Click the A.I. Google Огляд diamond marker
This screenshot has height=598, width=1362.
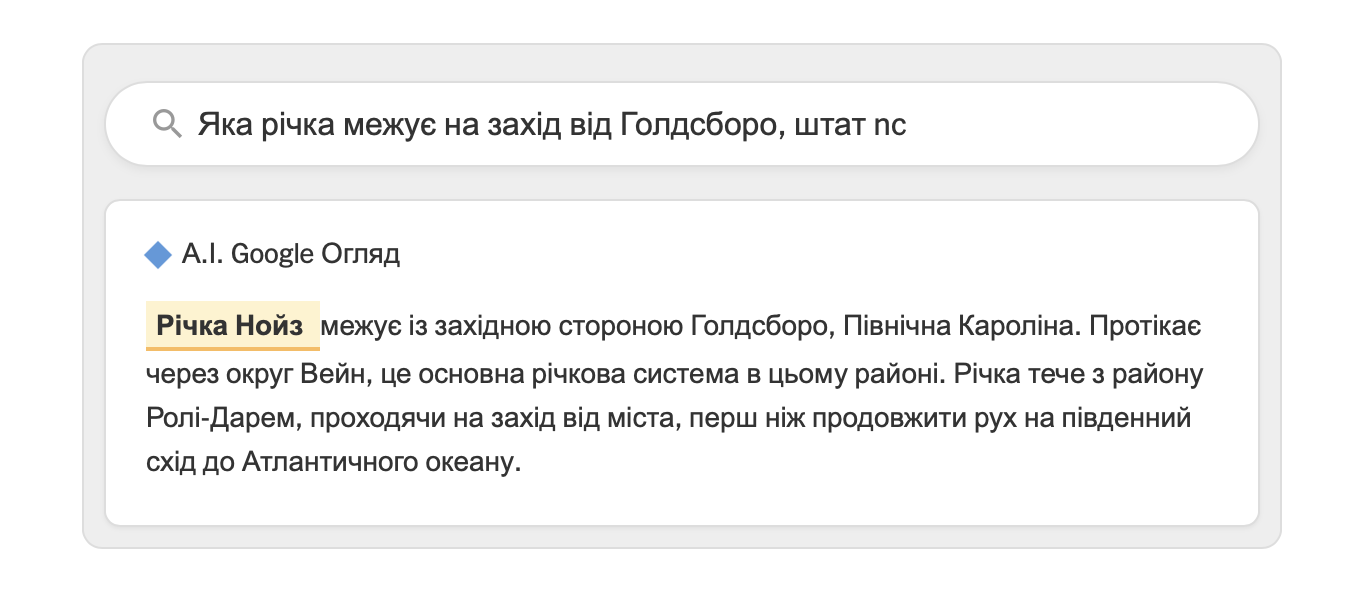point(160,253)
